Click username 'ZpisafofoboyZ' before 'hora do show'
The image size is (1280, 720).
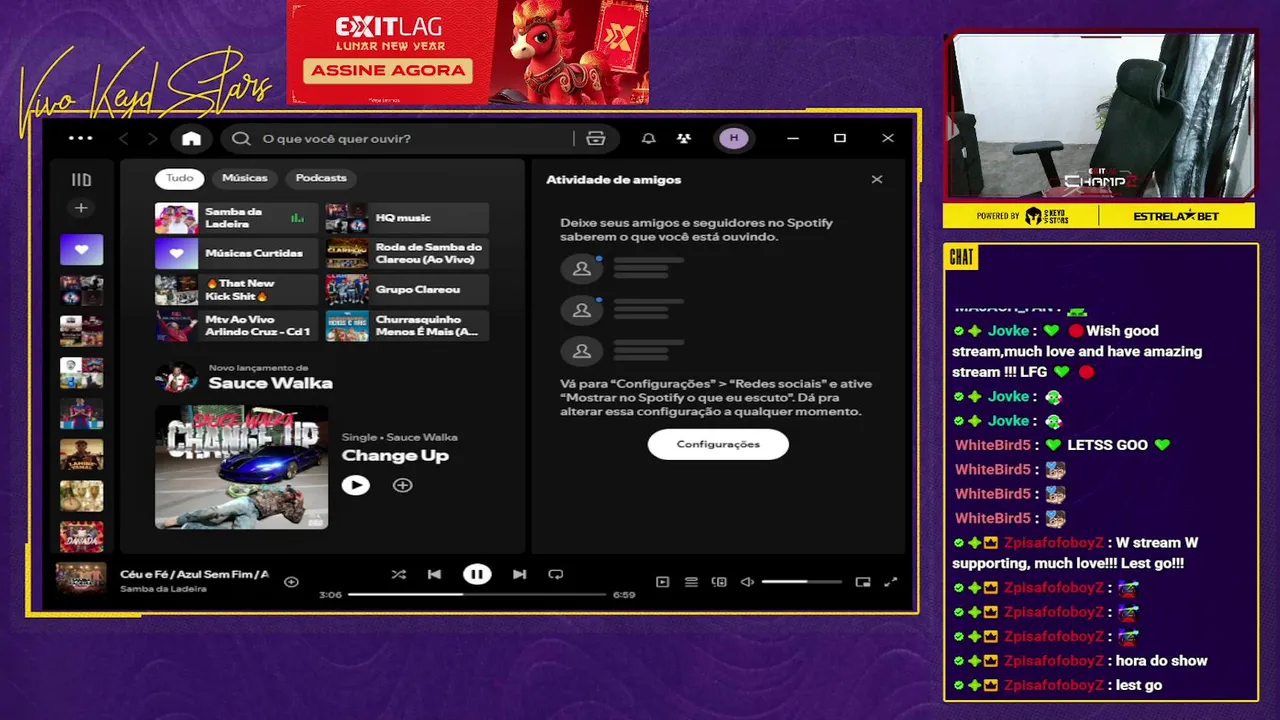(x=1053, y=661)
